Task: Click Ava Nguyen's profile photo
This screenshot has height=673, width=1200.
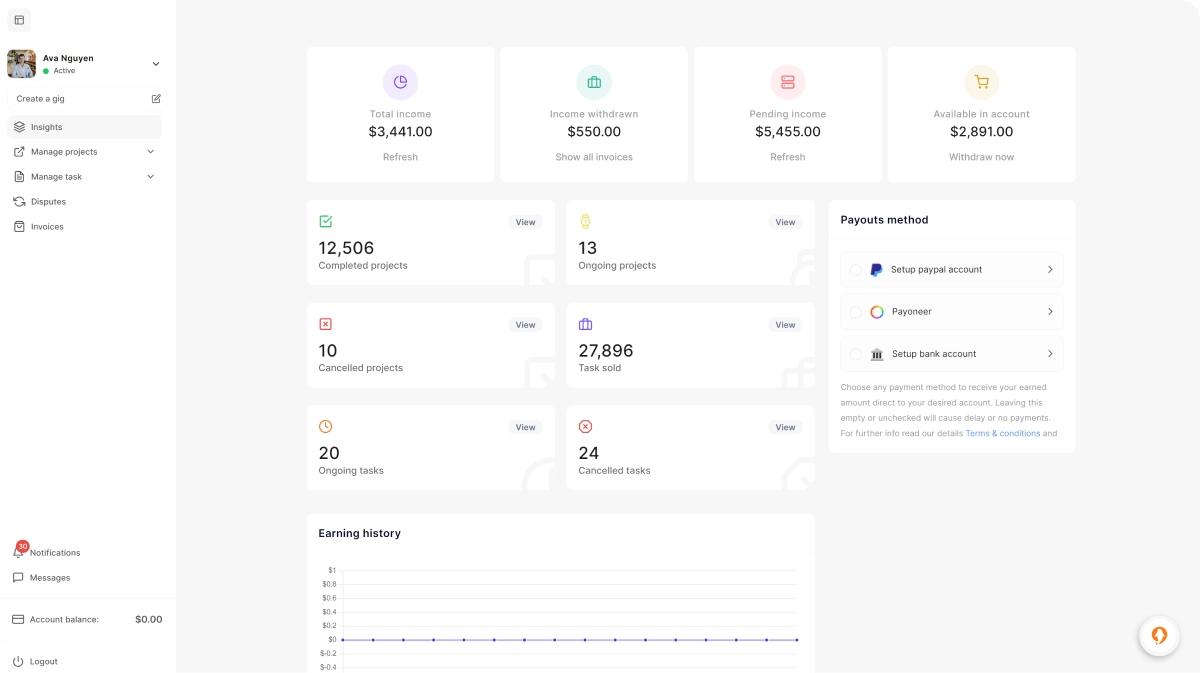Action: (21, 64)
